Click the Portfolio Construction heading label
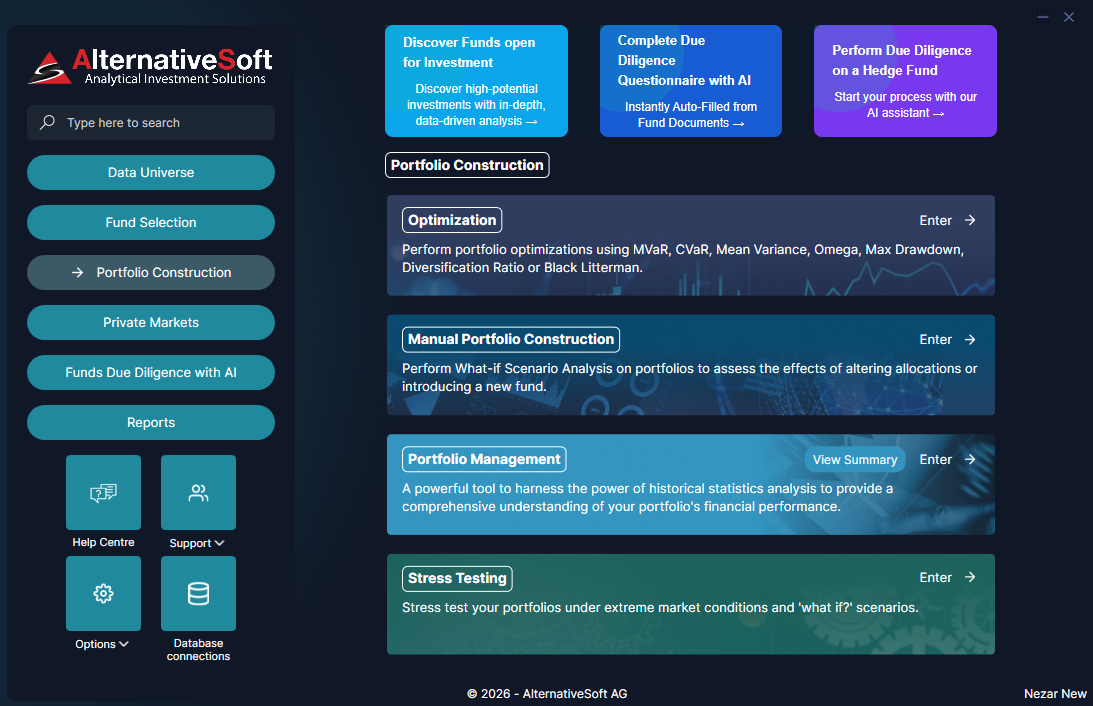The image size is (1093, 706). click(x=467, y=165)
